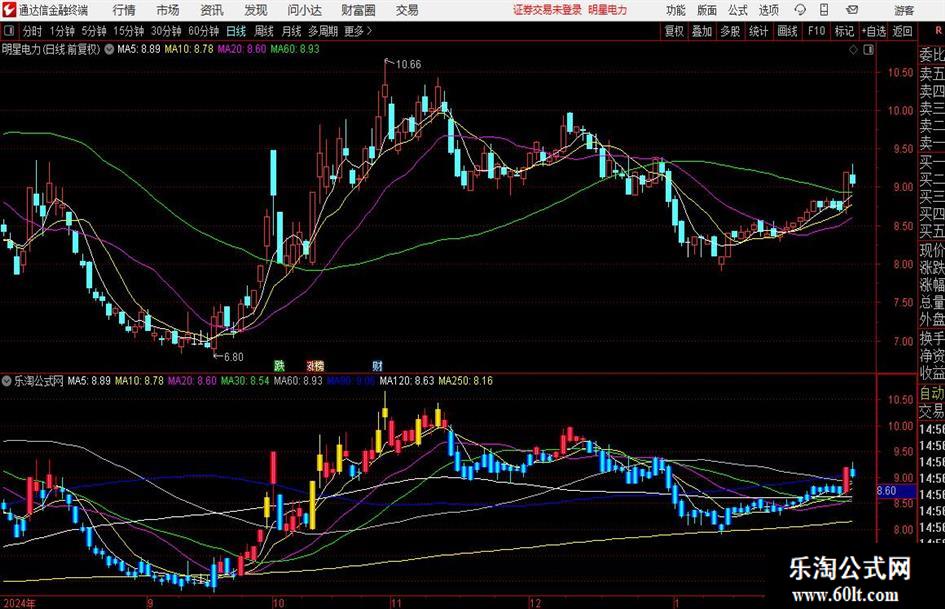
Task: Open the 财富圈 menu
Action: pyautogui.click(x=358, y=10)
